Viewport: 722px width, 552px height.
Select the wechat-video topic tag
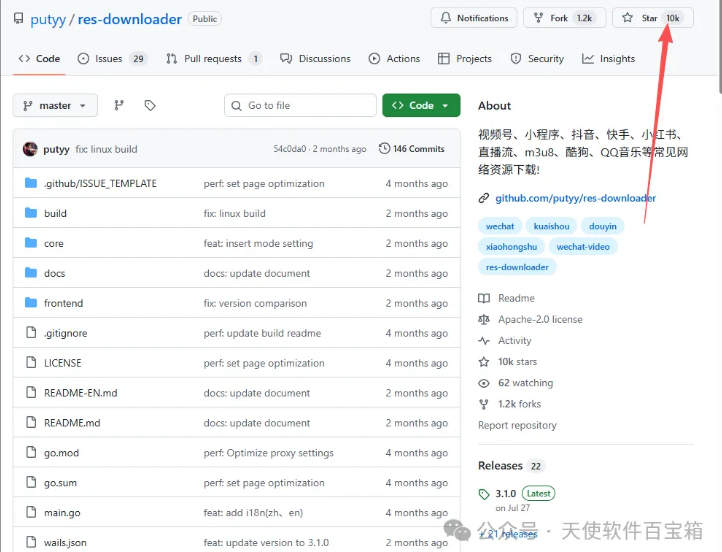coord(583,246)
